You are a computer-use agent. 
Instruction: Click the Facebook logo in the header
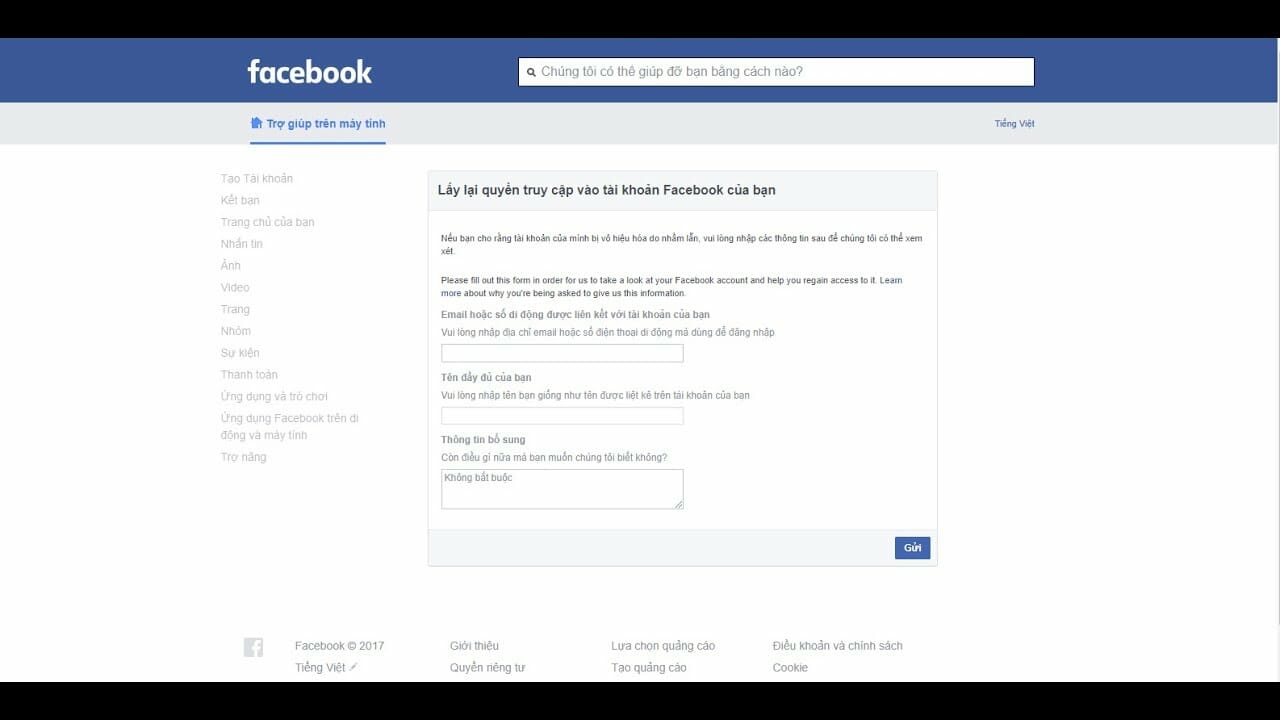click(309, 72)
